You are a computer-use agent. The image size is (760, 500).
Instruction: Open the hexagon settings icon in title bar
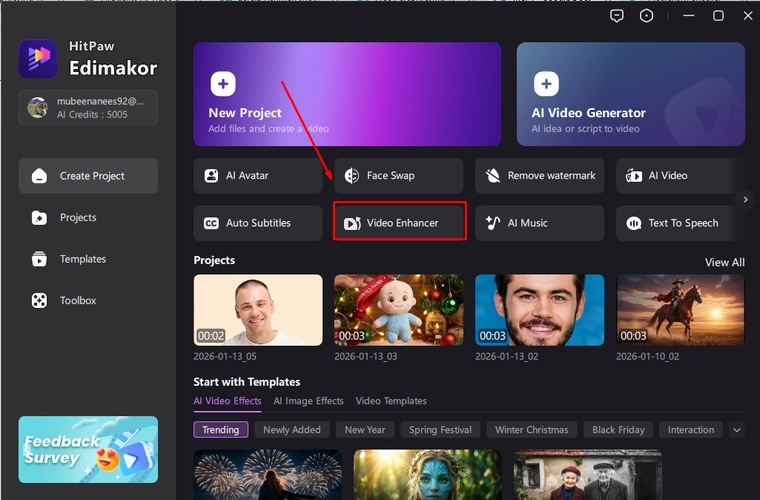tap(646, 16)
